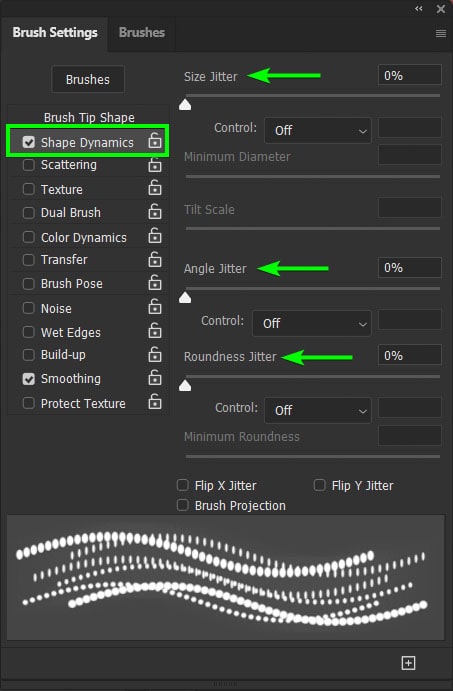Image resolution: width=453 pixels, height=691 pixels.
Task: Click the Brushes button
Action: [88, 79]
